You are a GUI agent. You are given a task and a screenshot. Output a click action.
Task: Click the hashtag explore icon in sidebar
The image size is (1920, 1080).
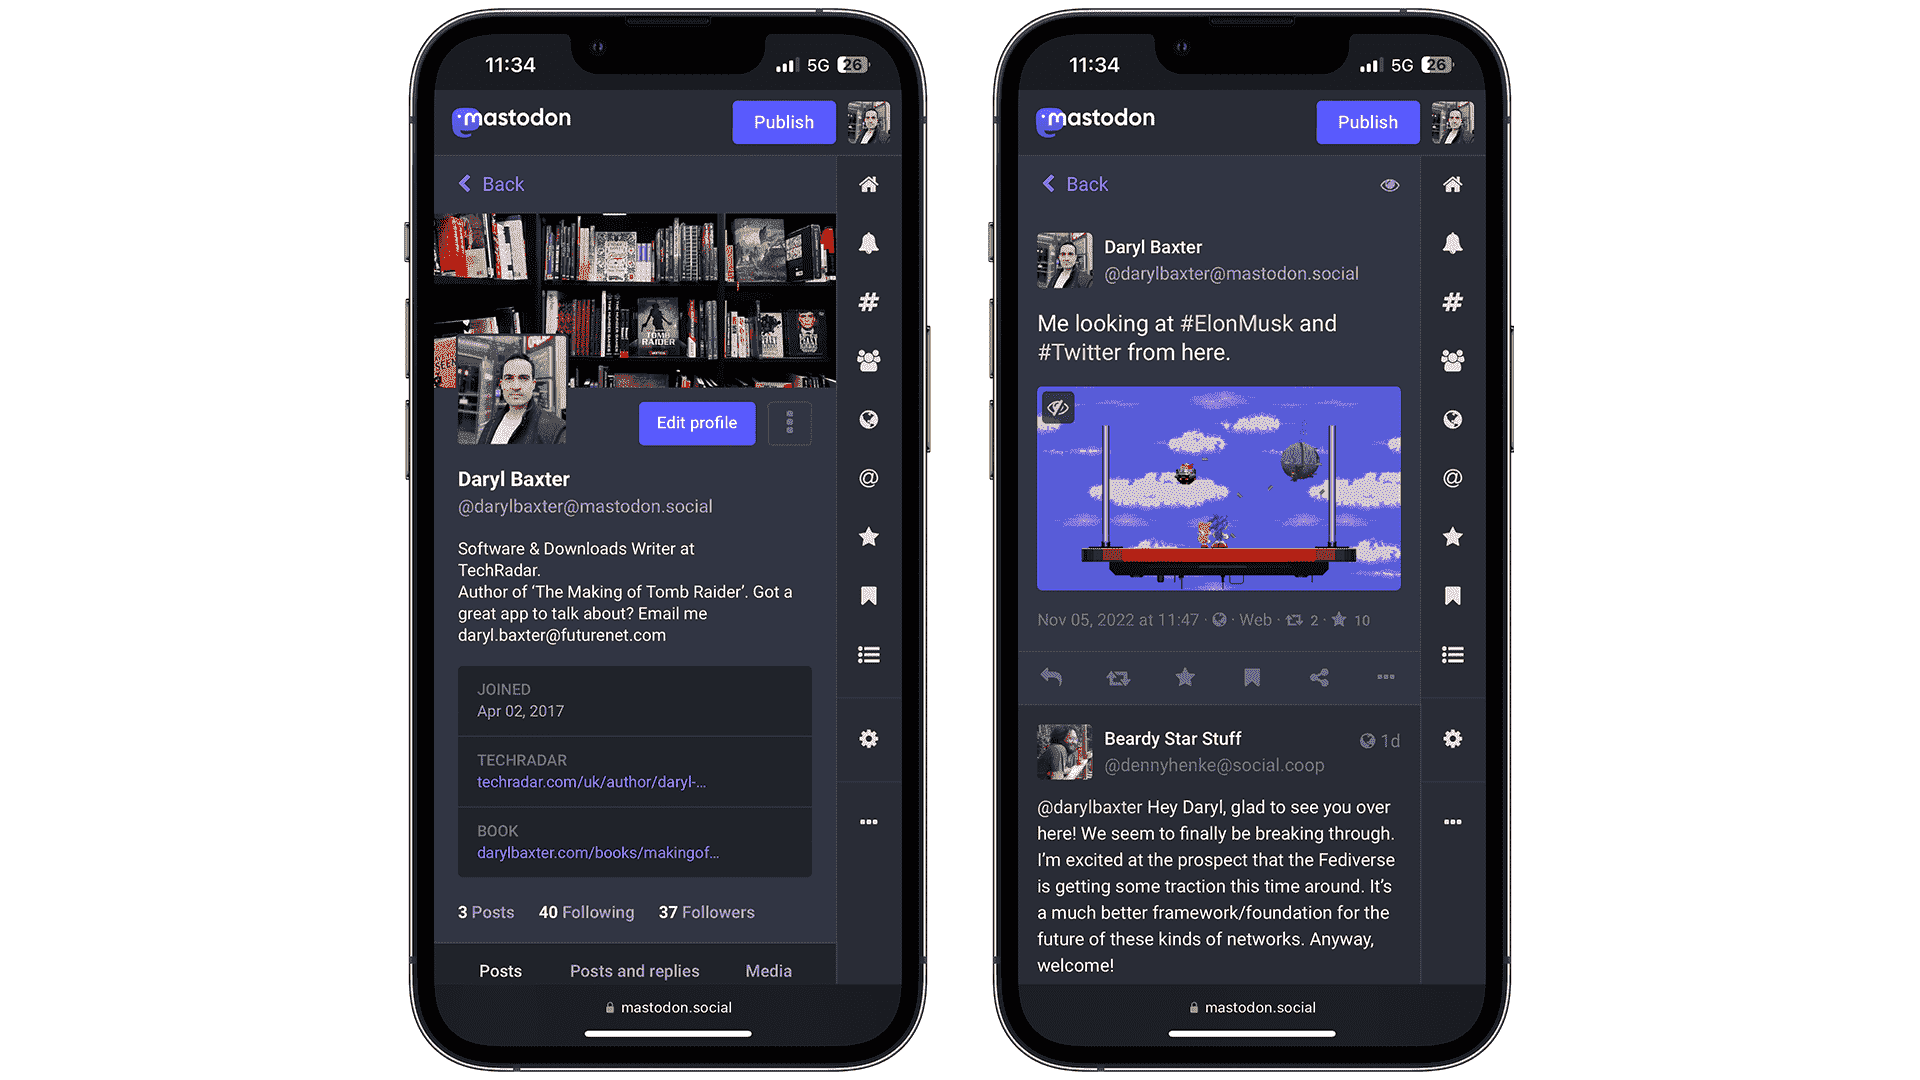869,301
